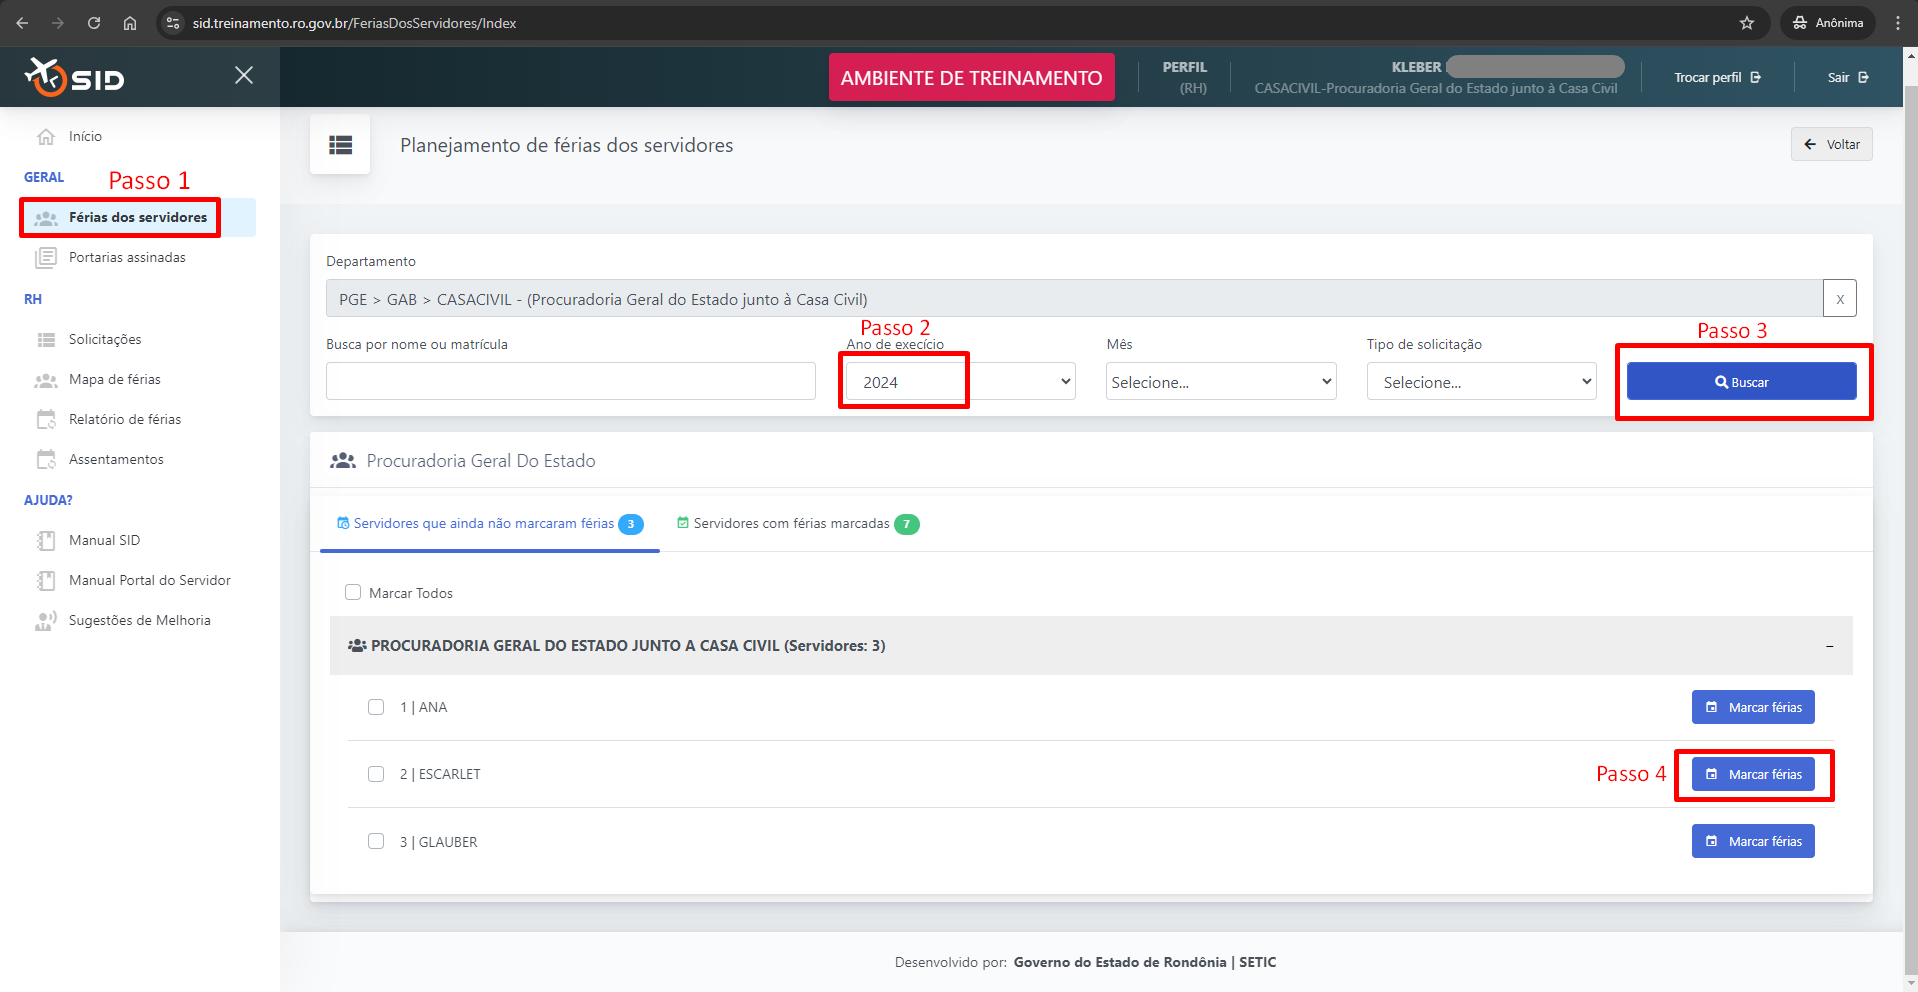Check the Marcar Todos checkbox
This screenshot has height=992, width=1918.
353,592
